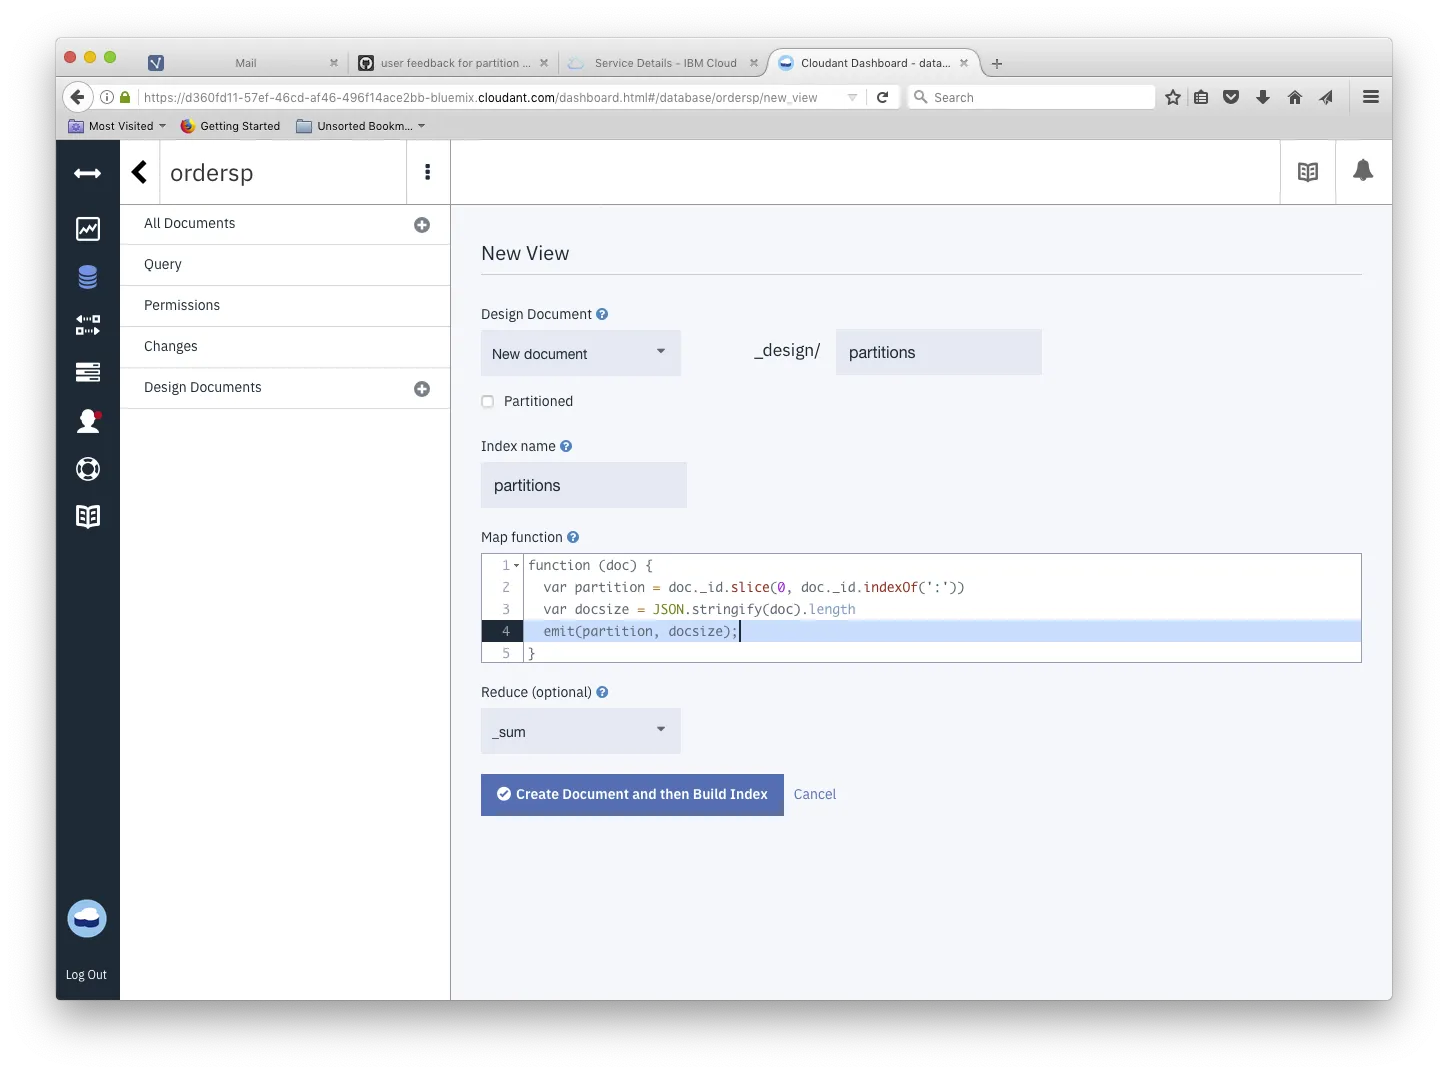1448x1074 pixels.
Task: Add new item next to All Documents
Action: pos(422,225)
